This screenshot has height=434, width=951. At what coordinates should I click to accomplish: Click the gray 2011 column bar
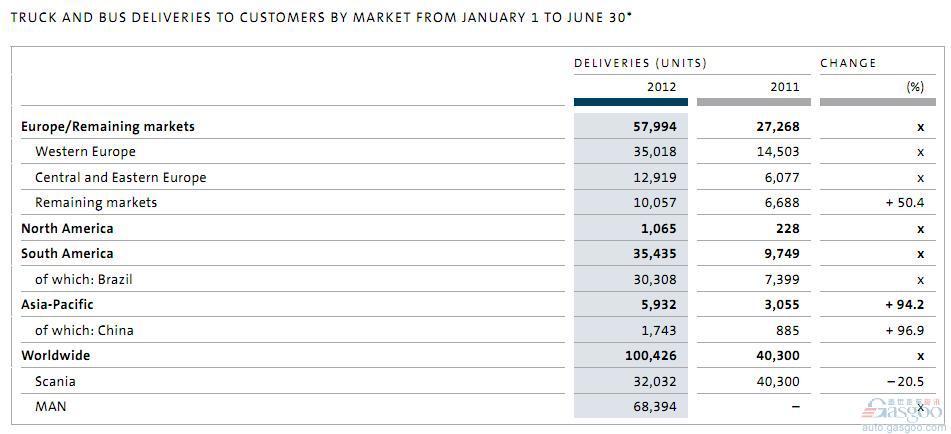[x=753, y=102]
